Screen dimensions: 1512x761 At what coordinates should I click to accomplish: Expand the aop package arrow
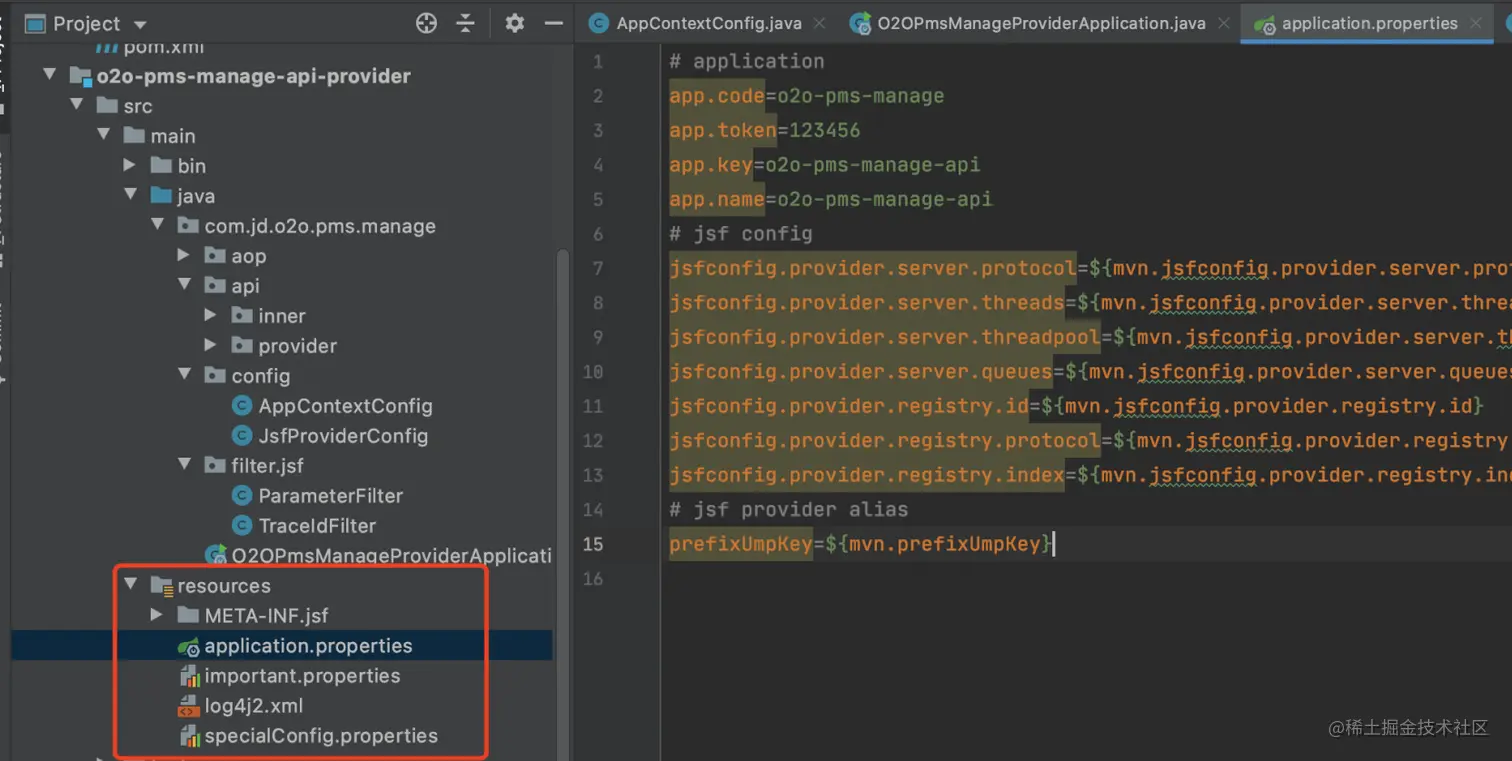coord(184,255)
